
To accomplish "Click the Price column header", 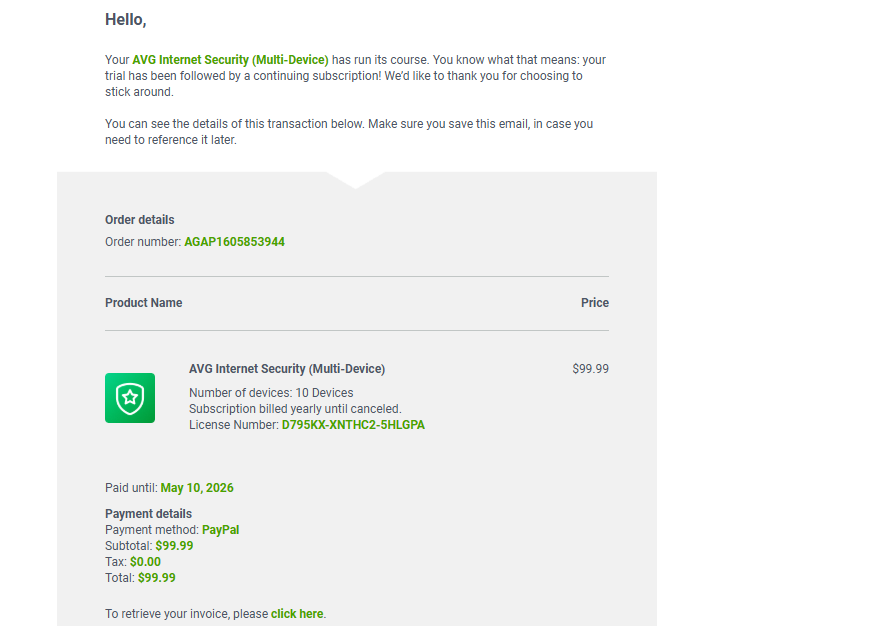I will click(x=595, y=303).
